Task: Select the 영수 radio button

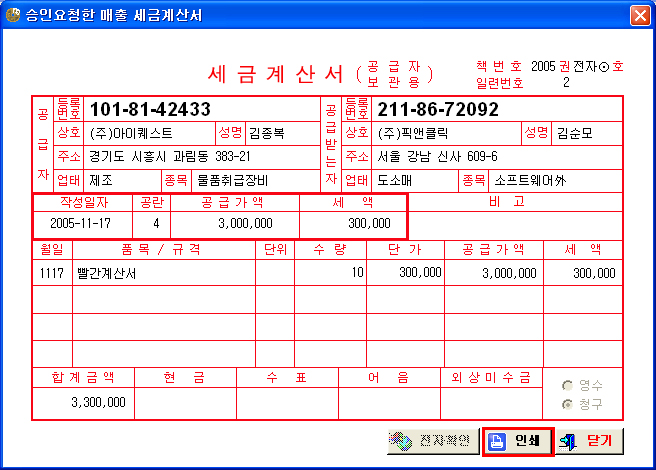Action: (567, 385)
